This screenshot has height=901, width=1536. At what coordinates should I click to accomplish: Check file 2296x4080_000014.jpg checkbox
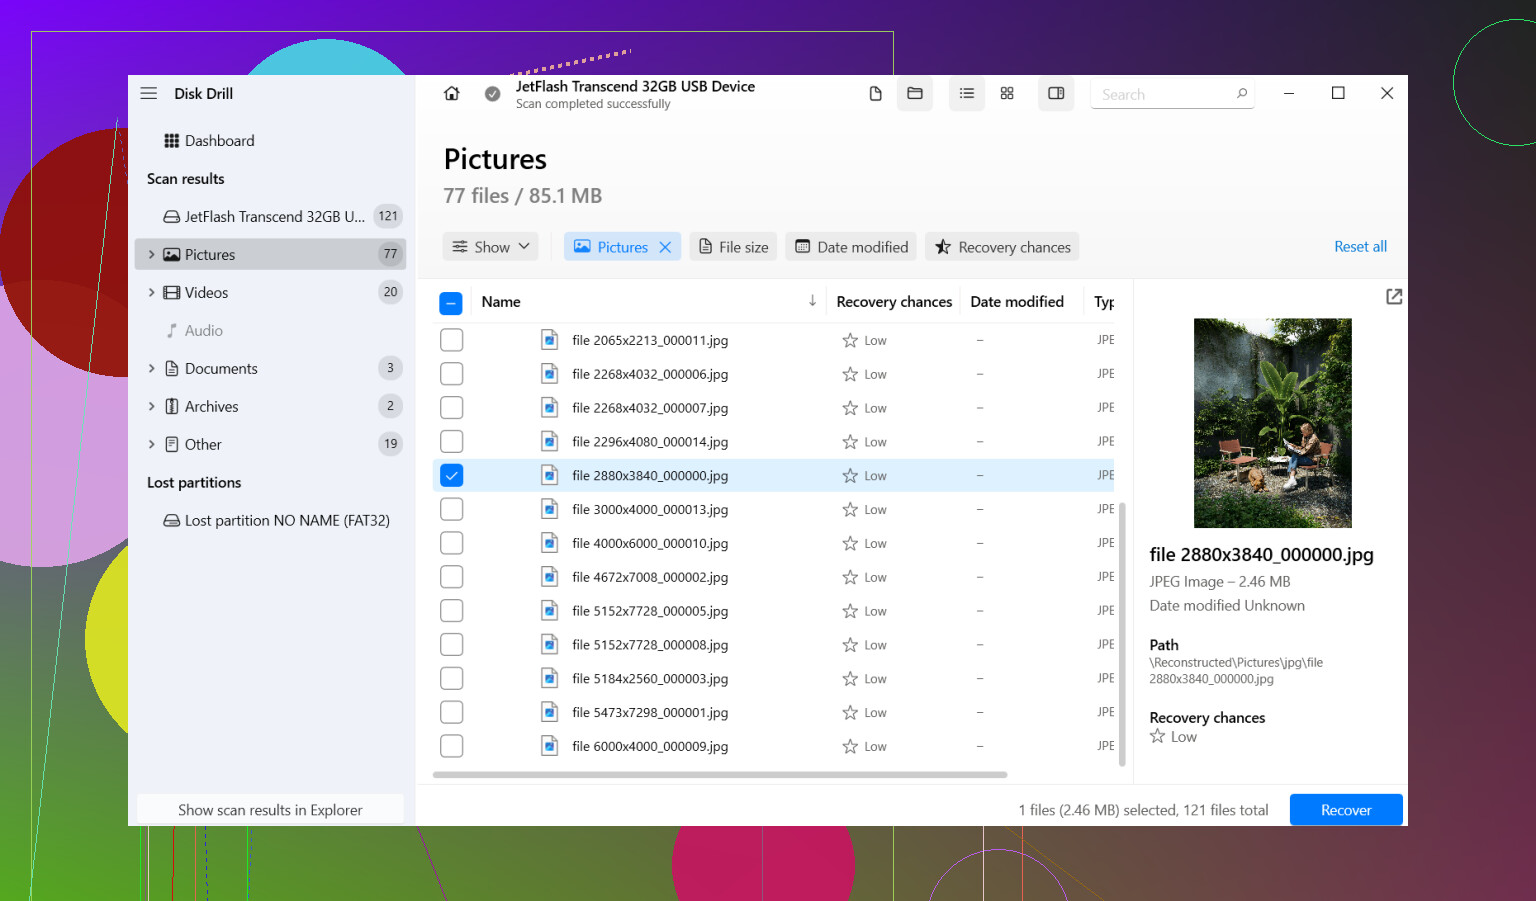pyautogui.click(x=452, y=441)
